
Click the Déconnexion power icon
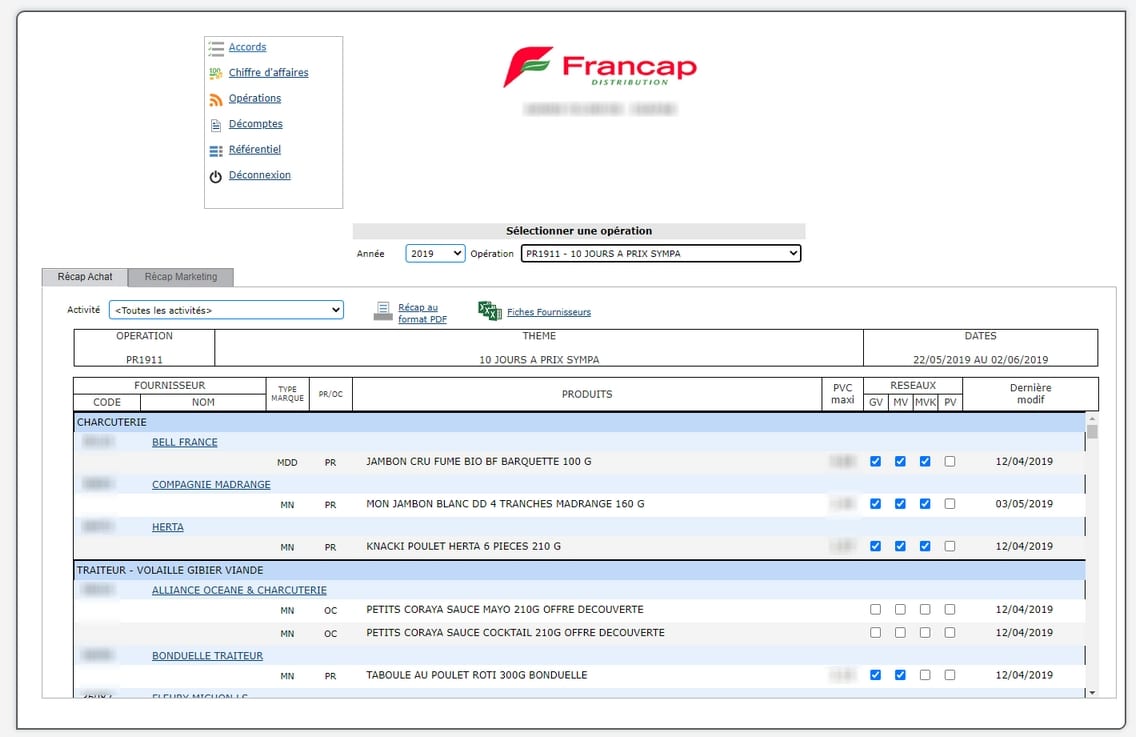coord(216,175)
